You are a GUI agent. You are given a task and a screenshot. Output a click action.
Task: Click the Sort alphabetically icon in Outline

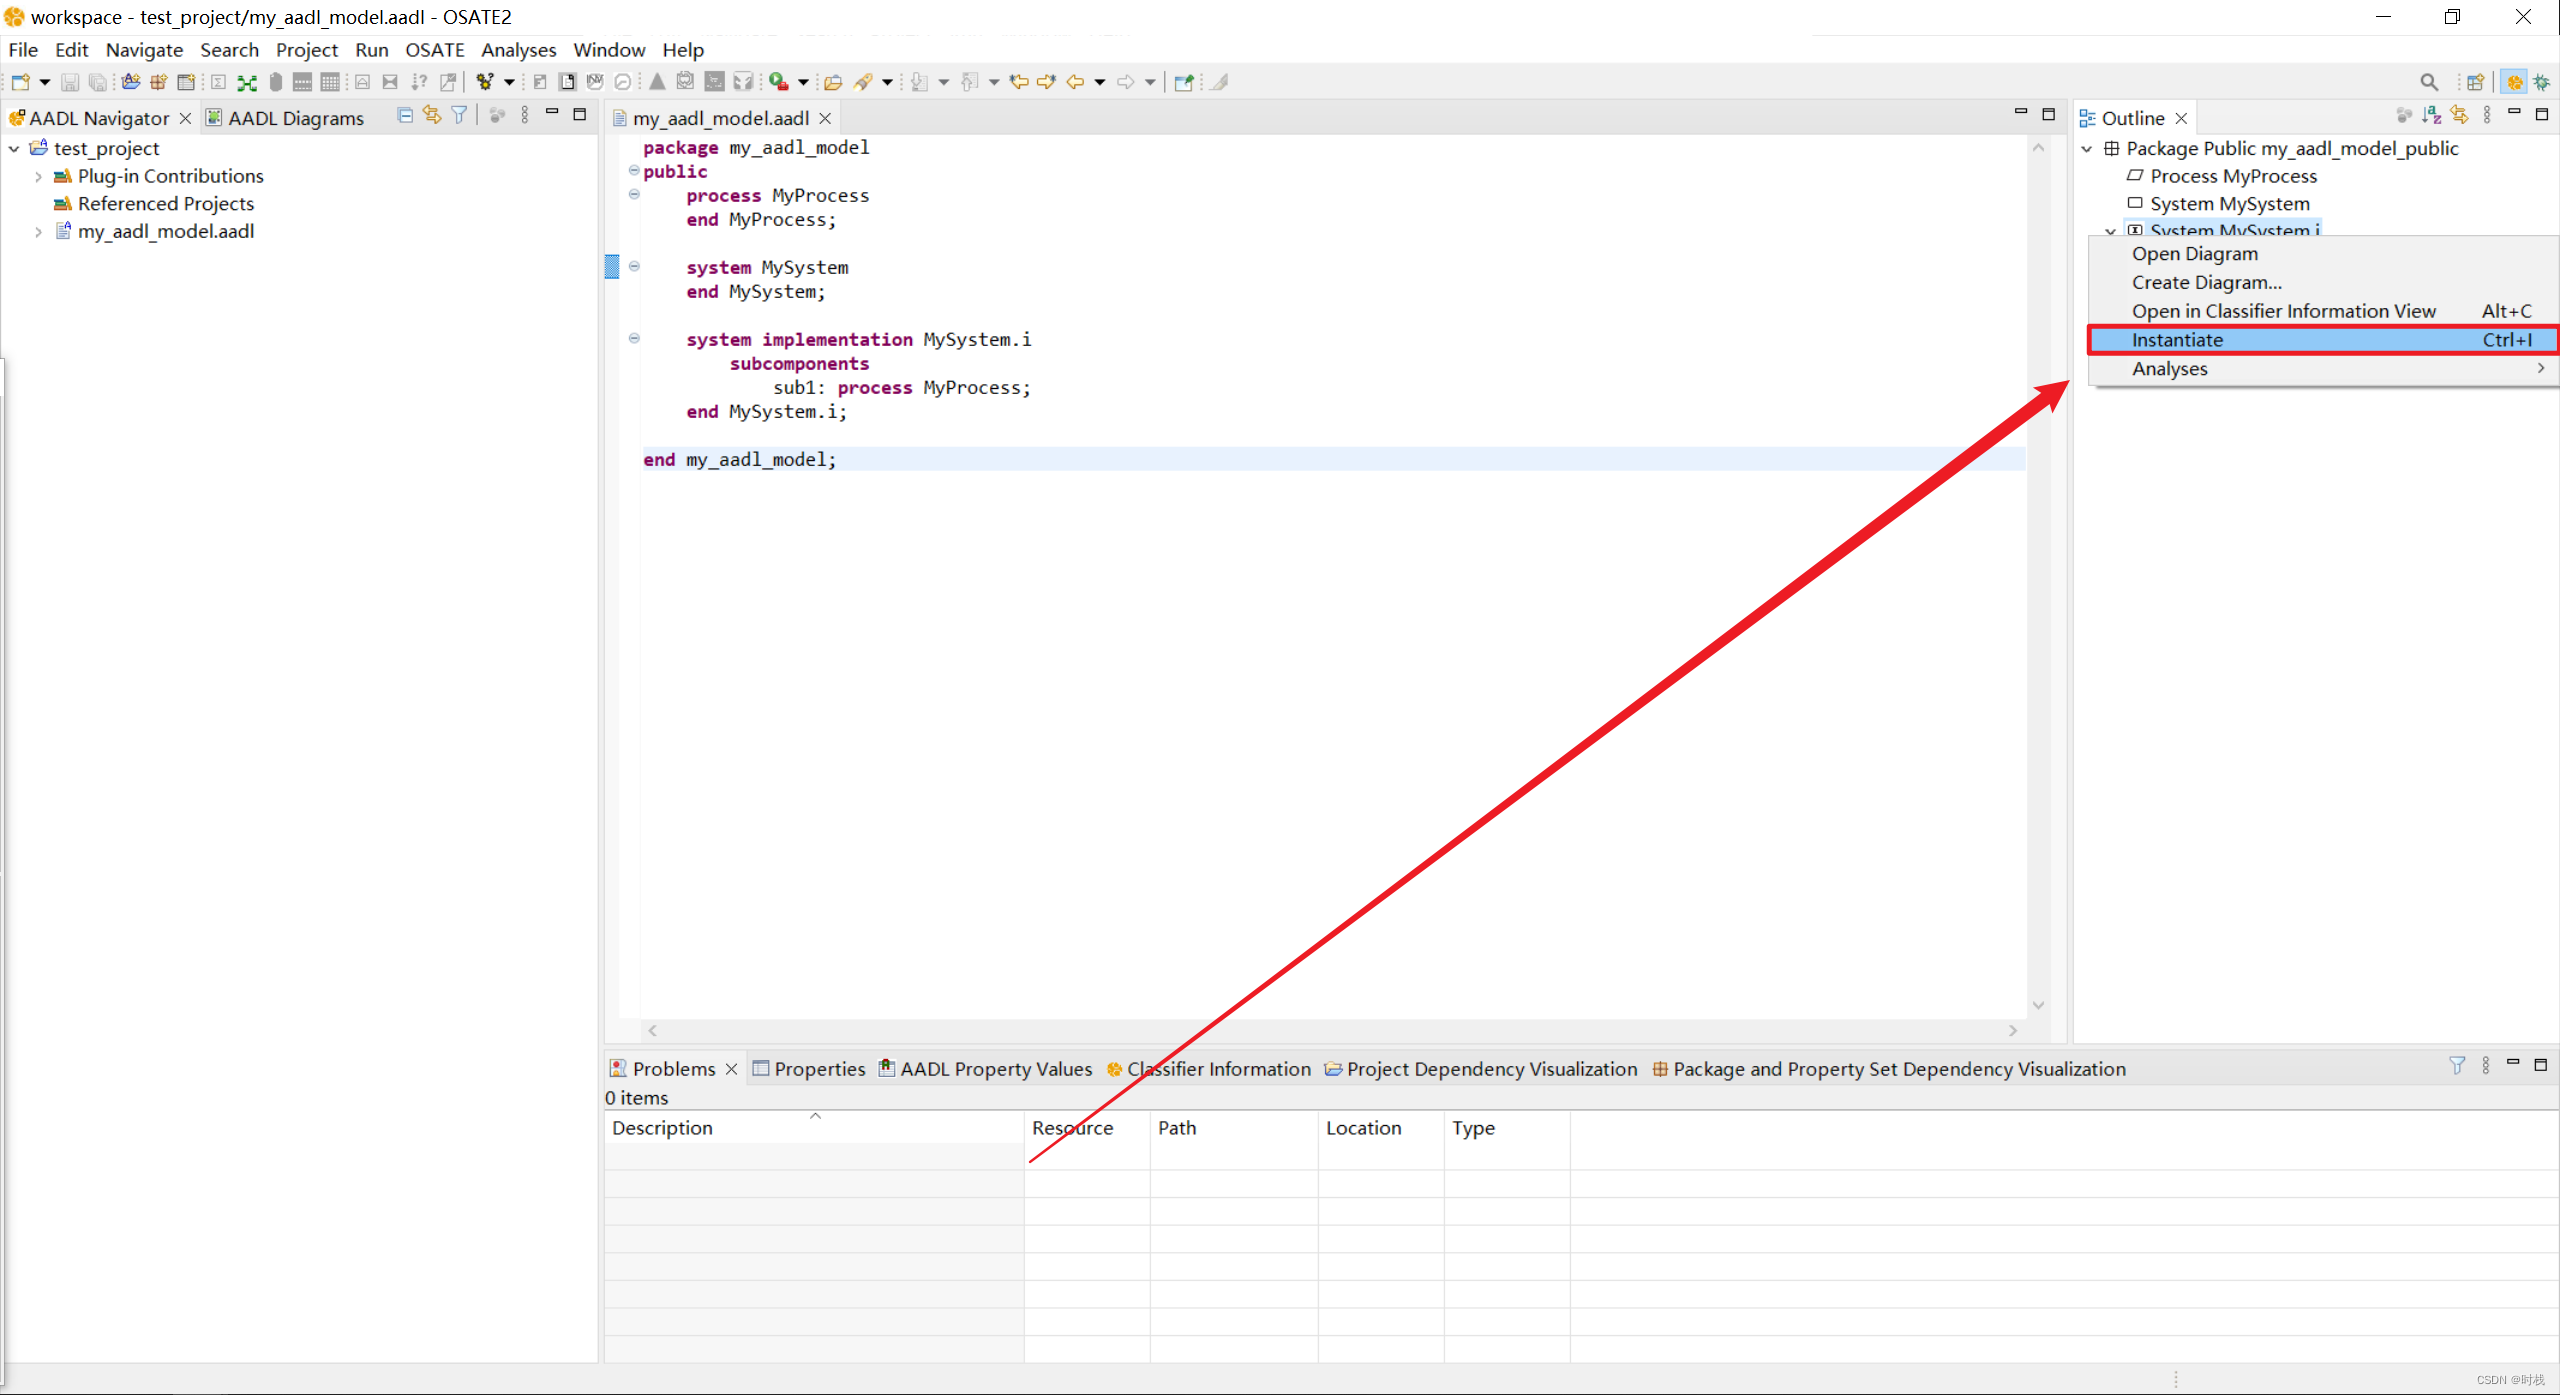tap(2431, 116)
